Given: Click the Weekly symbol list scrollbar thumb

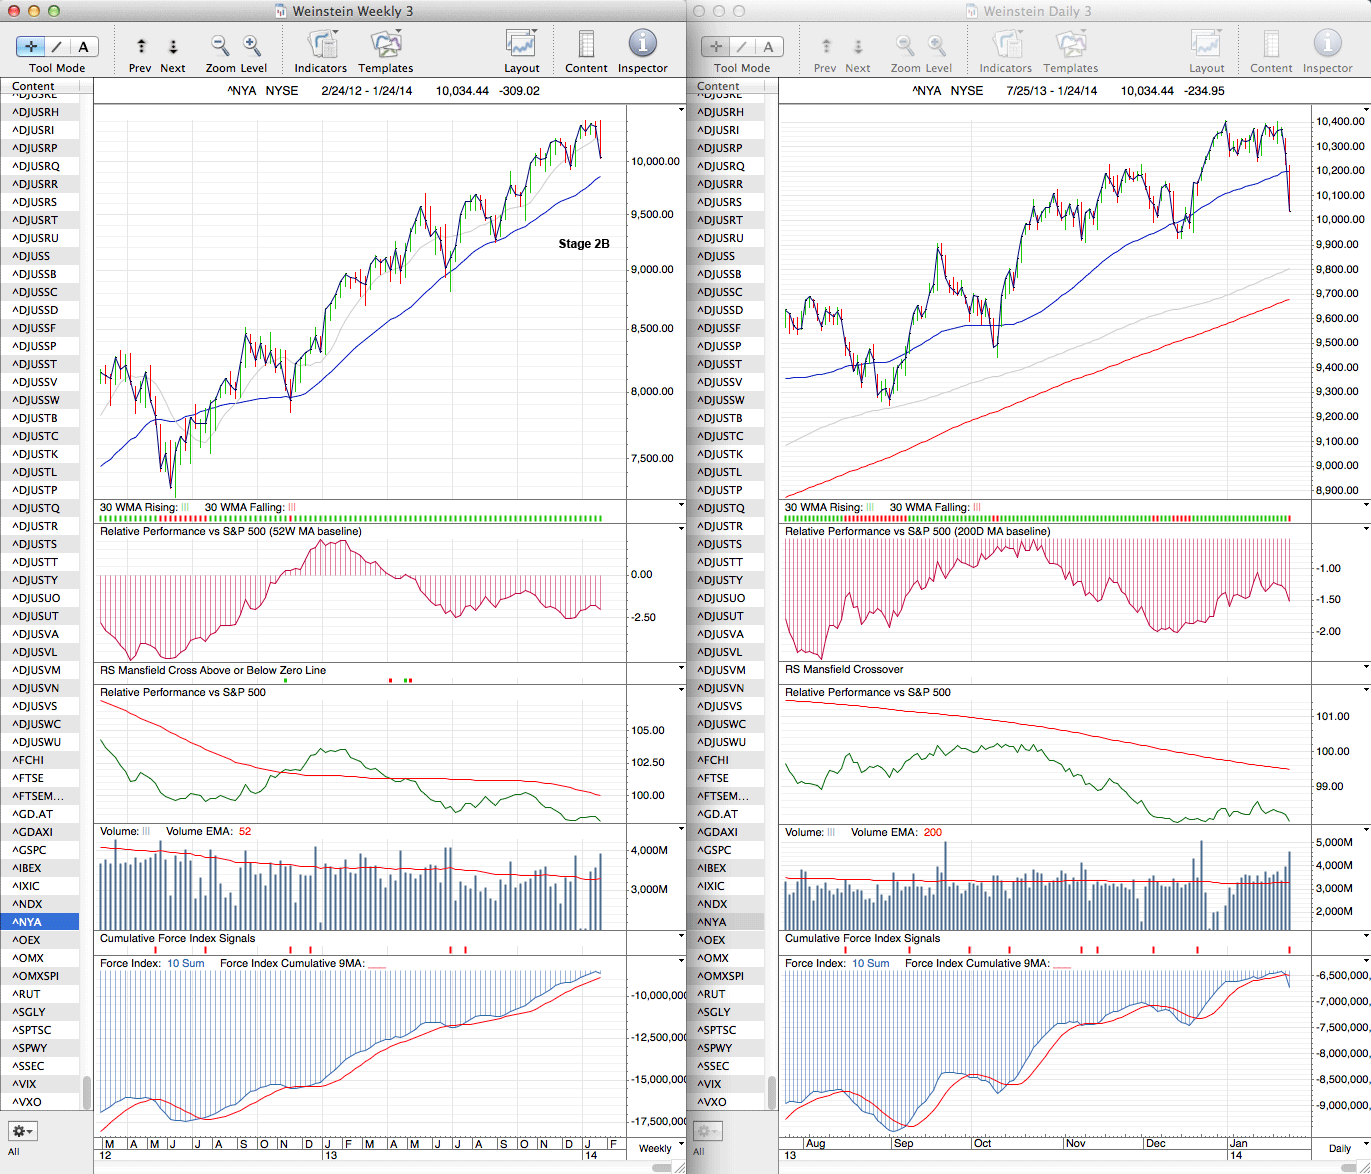Looking at the screenshot, I should coord(87,1092).
